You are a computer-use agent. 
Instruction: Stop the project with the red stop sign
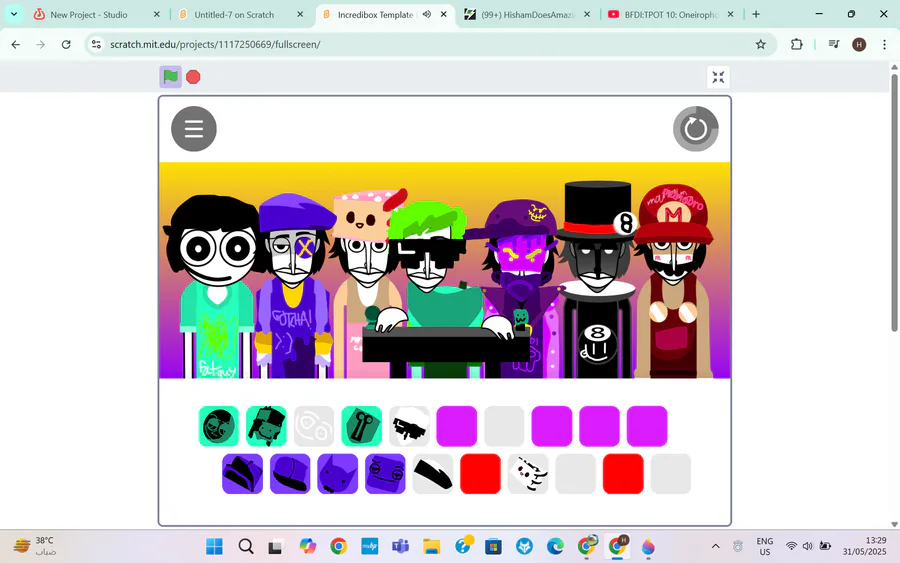[193, 77]
